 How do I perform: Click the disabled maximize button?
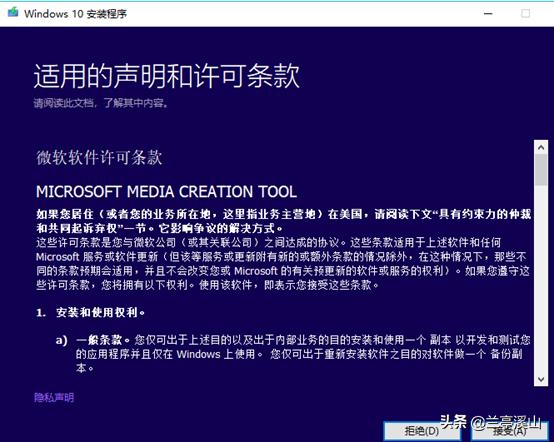click(x=525, y=14)
